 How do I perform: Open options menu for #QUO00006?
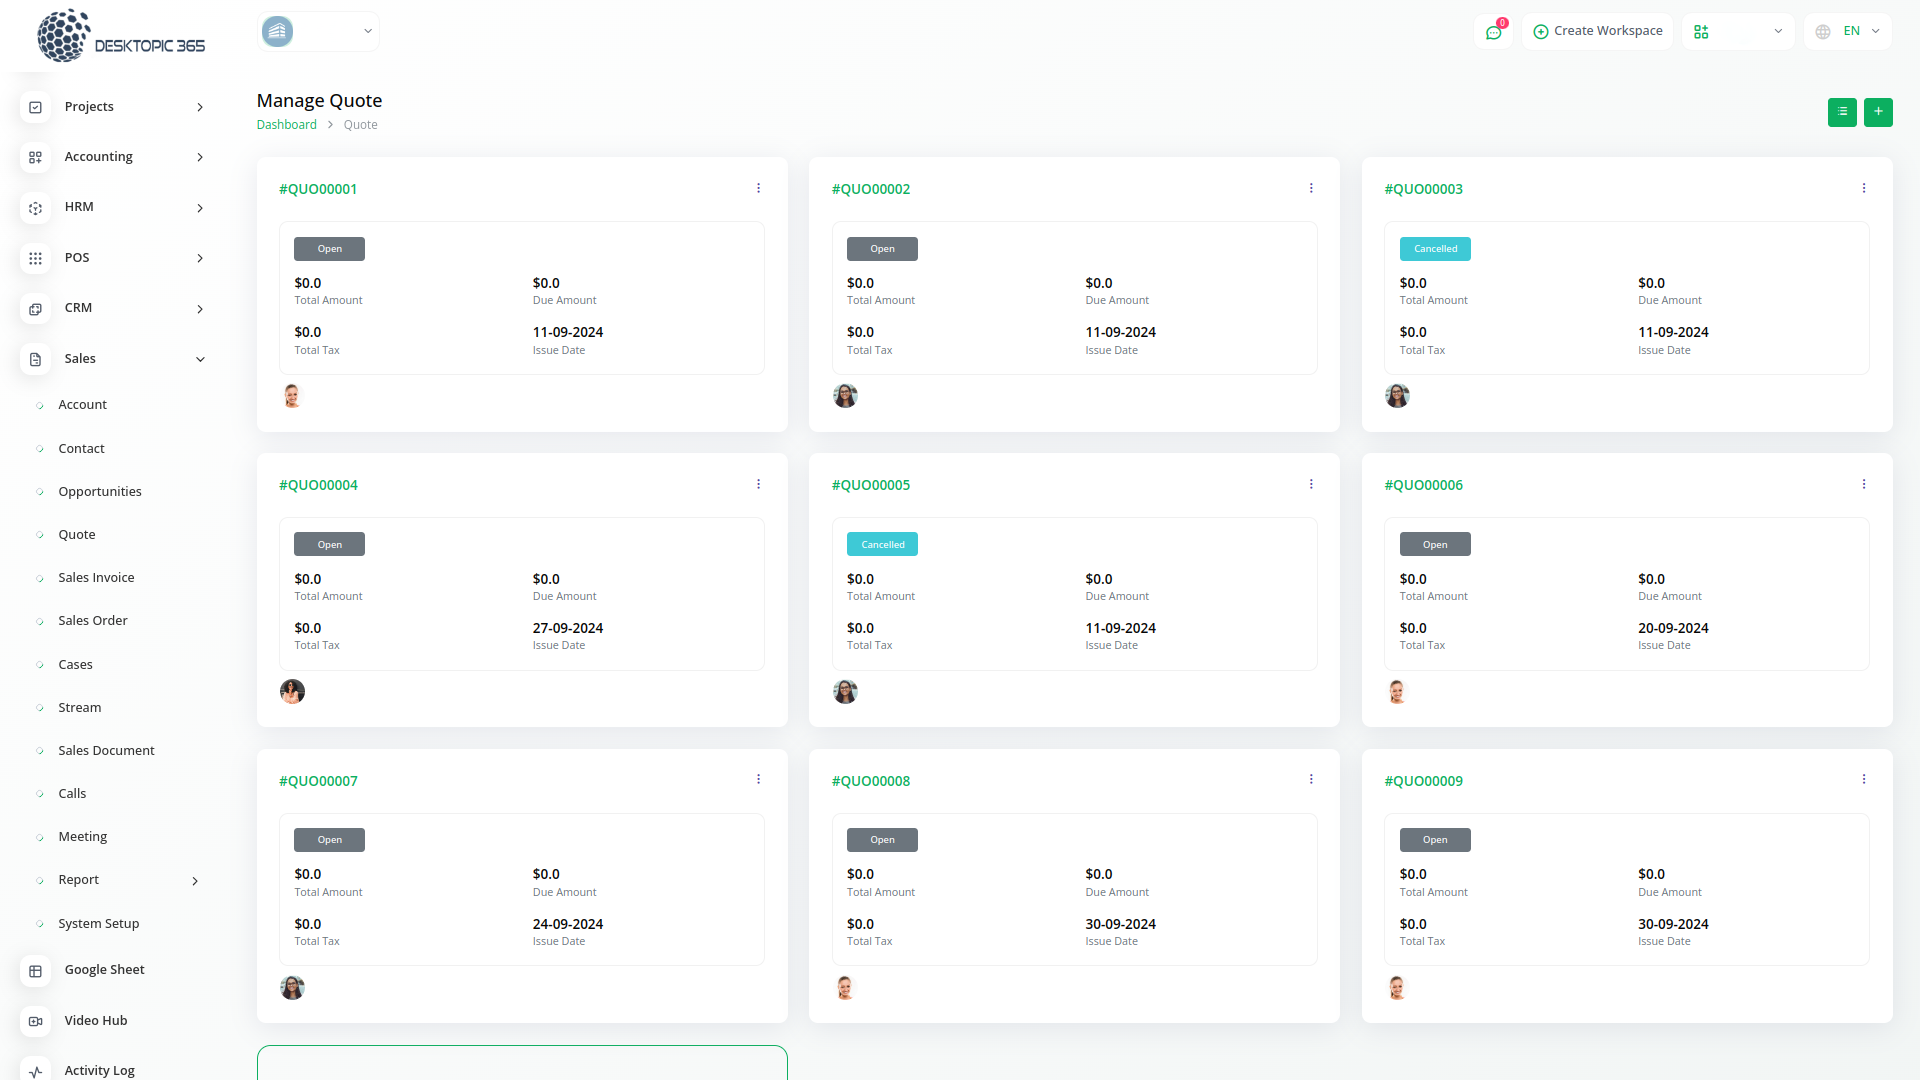click(1864, 484)
